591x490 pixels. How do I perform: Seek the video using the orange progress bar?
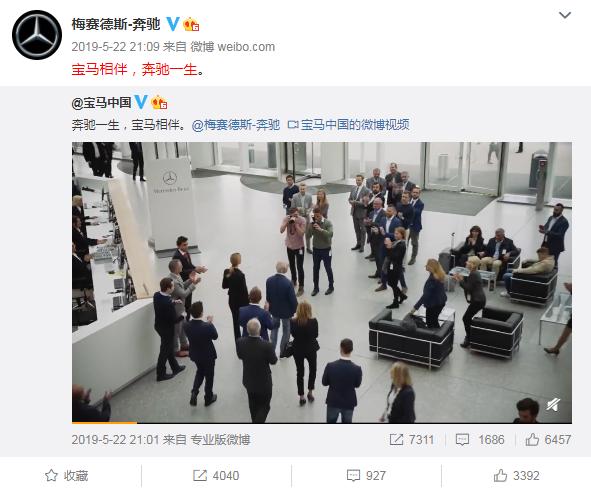322,423
